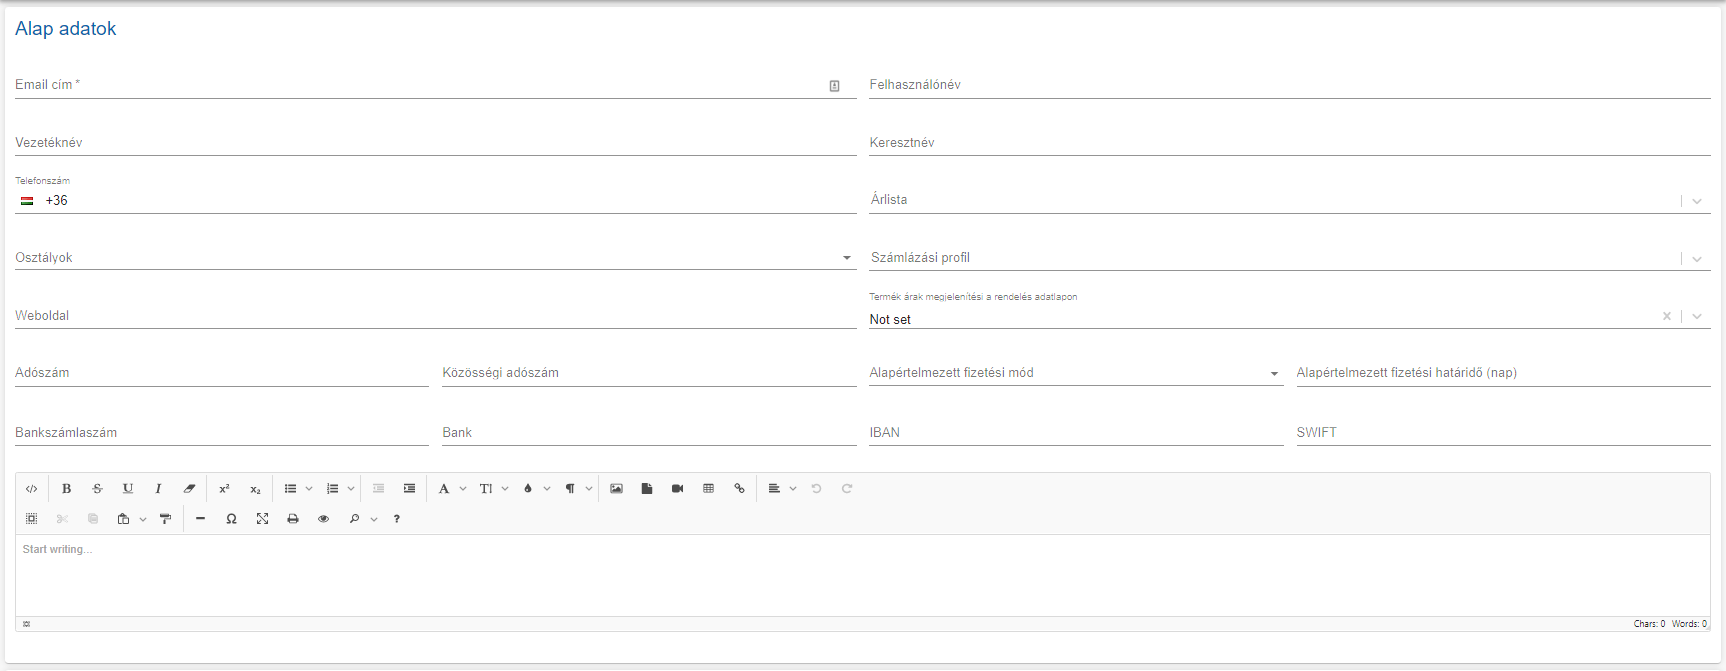The image size is (1726, 671).
Task: Toggle italic formatting
Action: pyautogui.click(x=158, y=489)
